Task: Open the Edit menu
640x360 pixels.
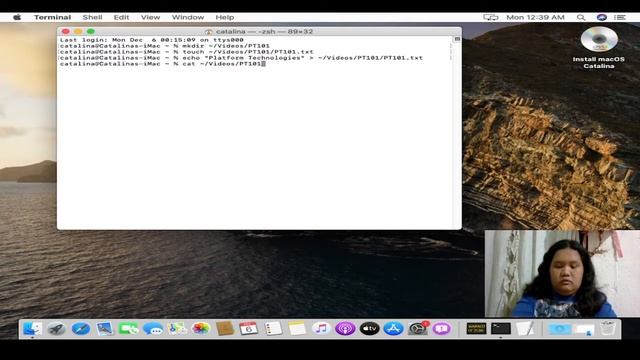Action: pos(121,18)
